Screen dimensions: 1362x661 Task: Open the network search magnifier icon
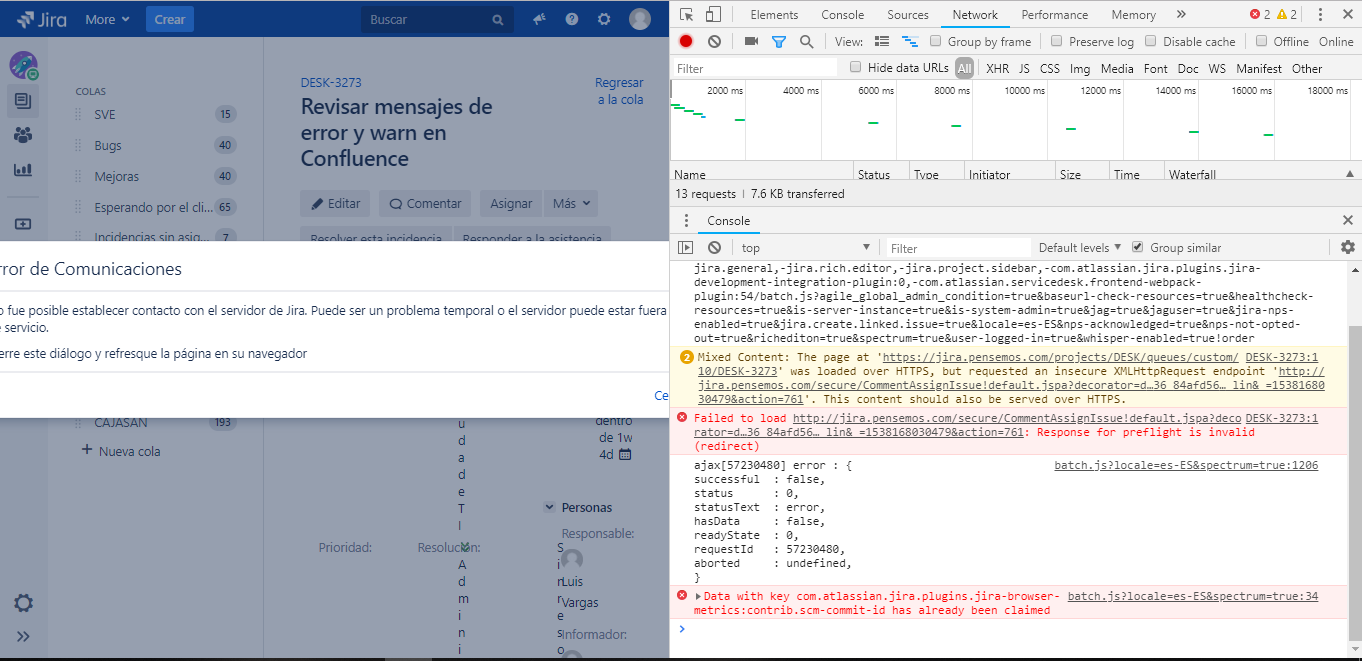pos(806,41)
